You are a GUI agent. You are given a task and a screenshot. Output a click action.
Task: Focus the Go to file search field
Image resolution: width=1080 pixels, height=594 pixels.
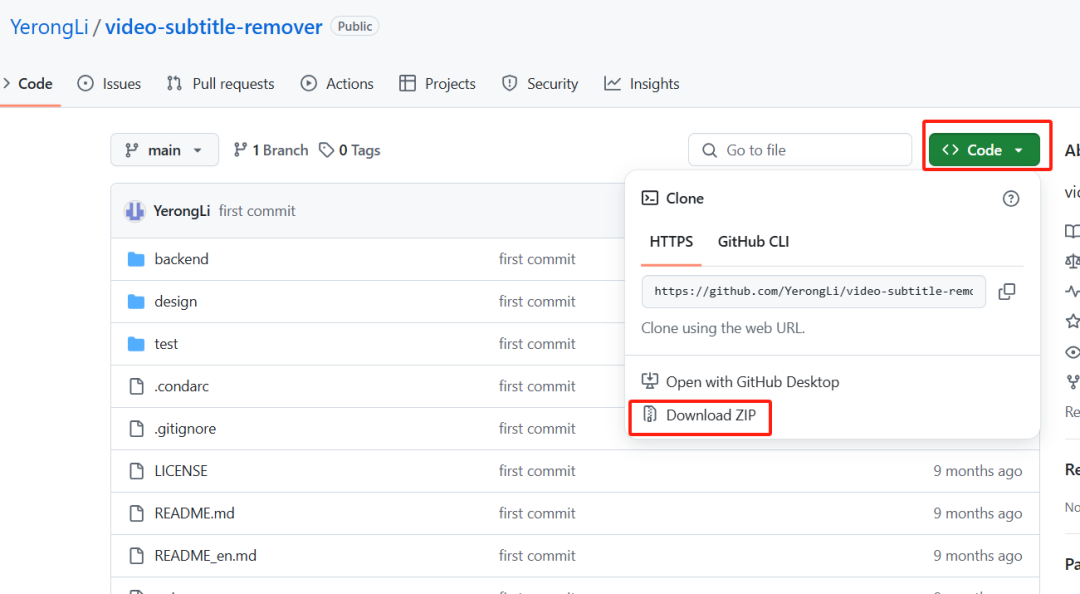[800, 150]
